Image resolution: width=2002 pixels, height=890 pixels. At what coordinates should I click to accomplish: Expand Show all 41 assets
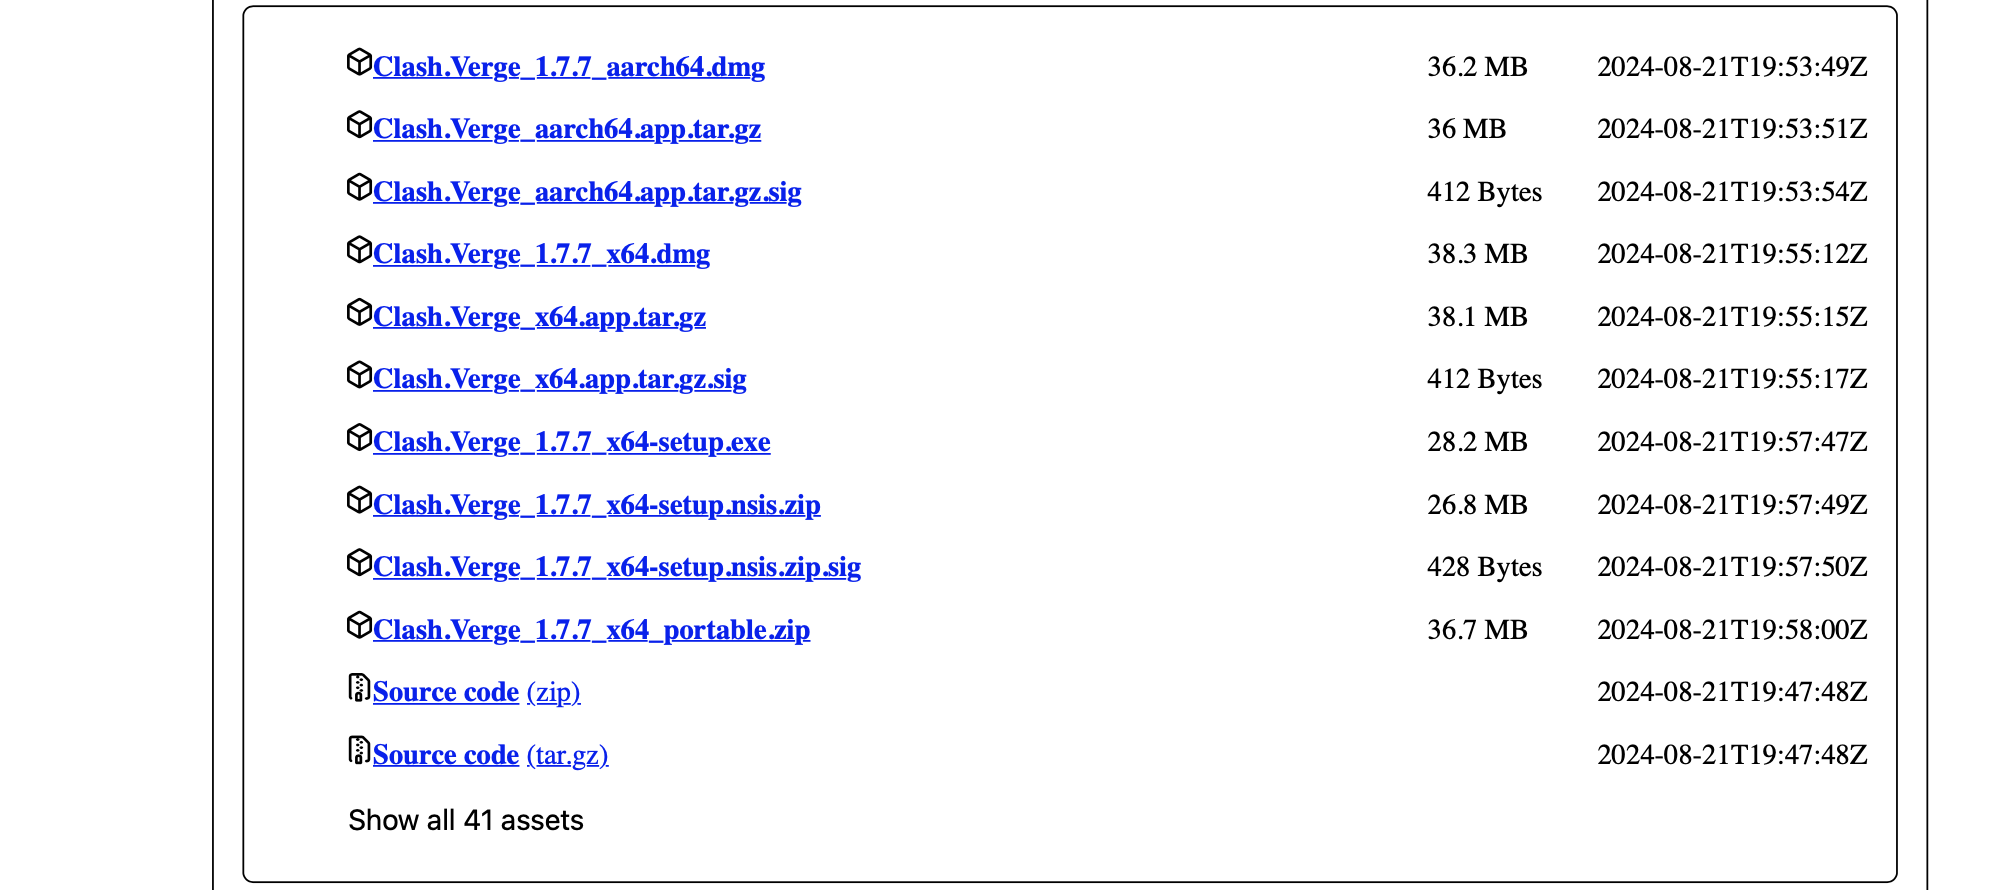[466, 820]
